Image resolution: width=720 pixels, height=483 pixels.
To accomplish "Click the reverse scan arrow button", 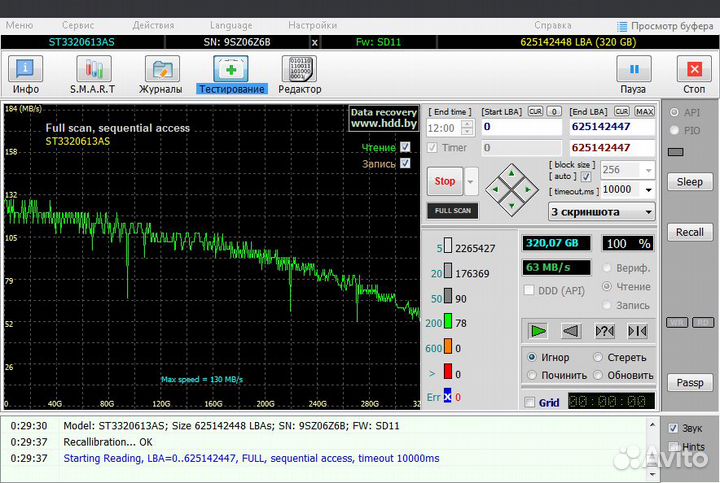I will 571,331.
